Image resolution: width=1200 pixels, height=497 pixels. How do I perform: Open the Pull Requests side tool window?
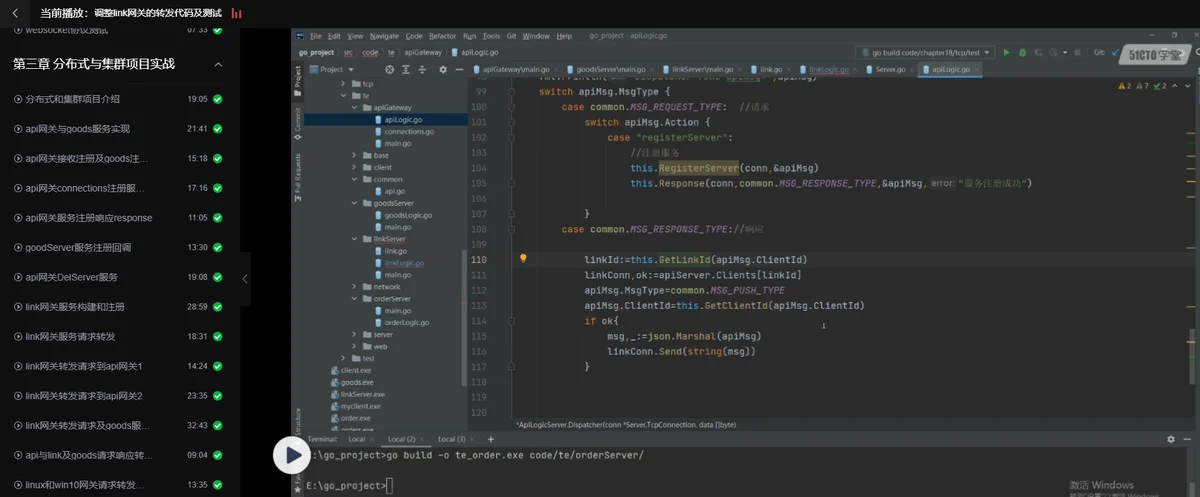[297, 176]
